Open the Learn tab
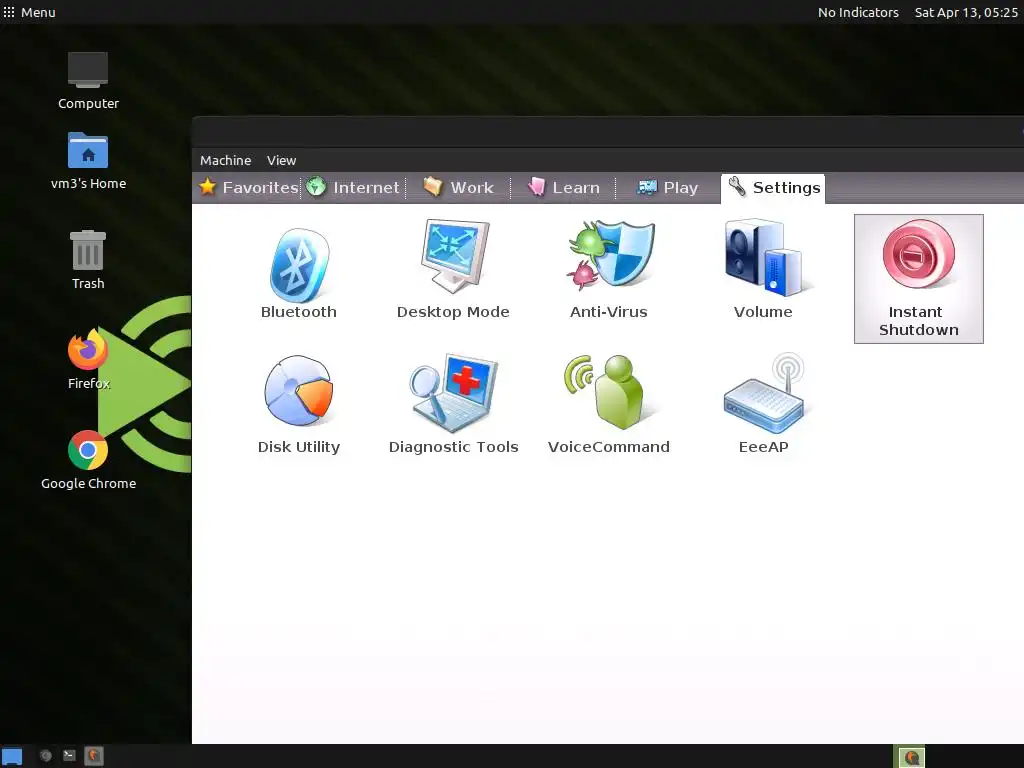Image resolution: width=1024 pixels, height=768 pixels. [x=564, y=187]
